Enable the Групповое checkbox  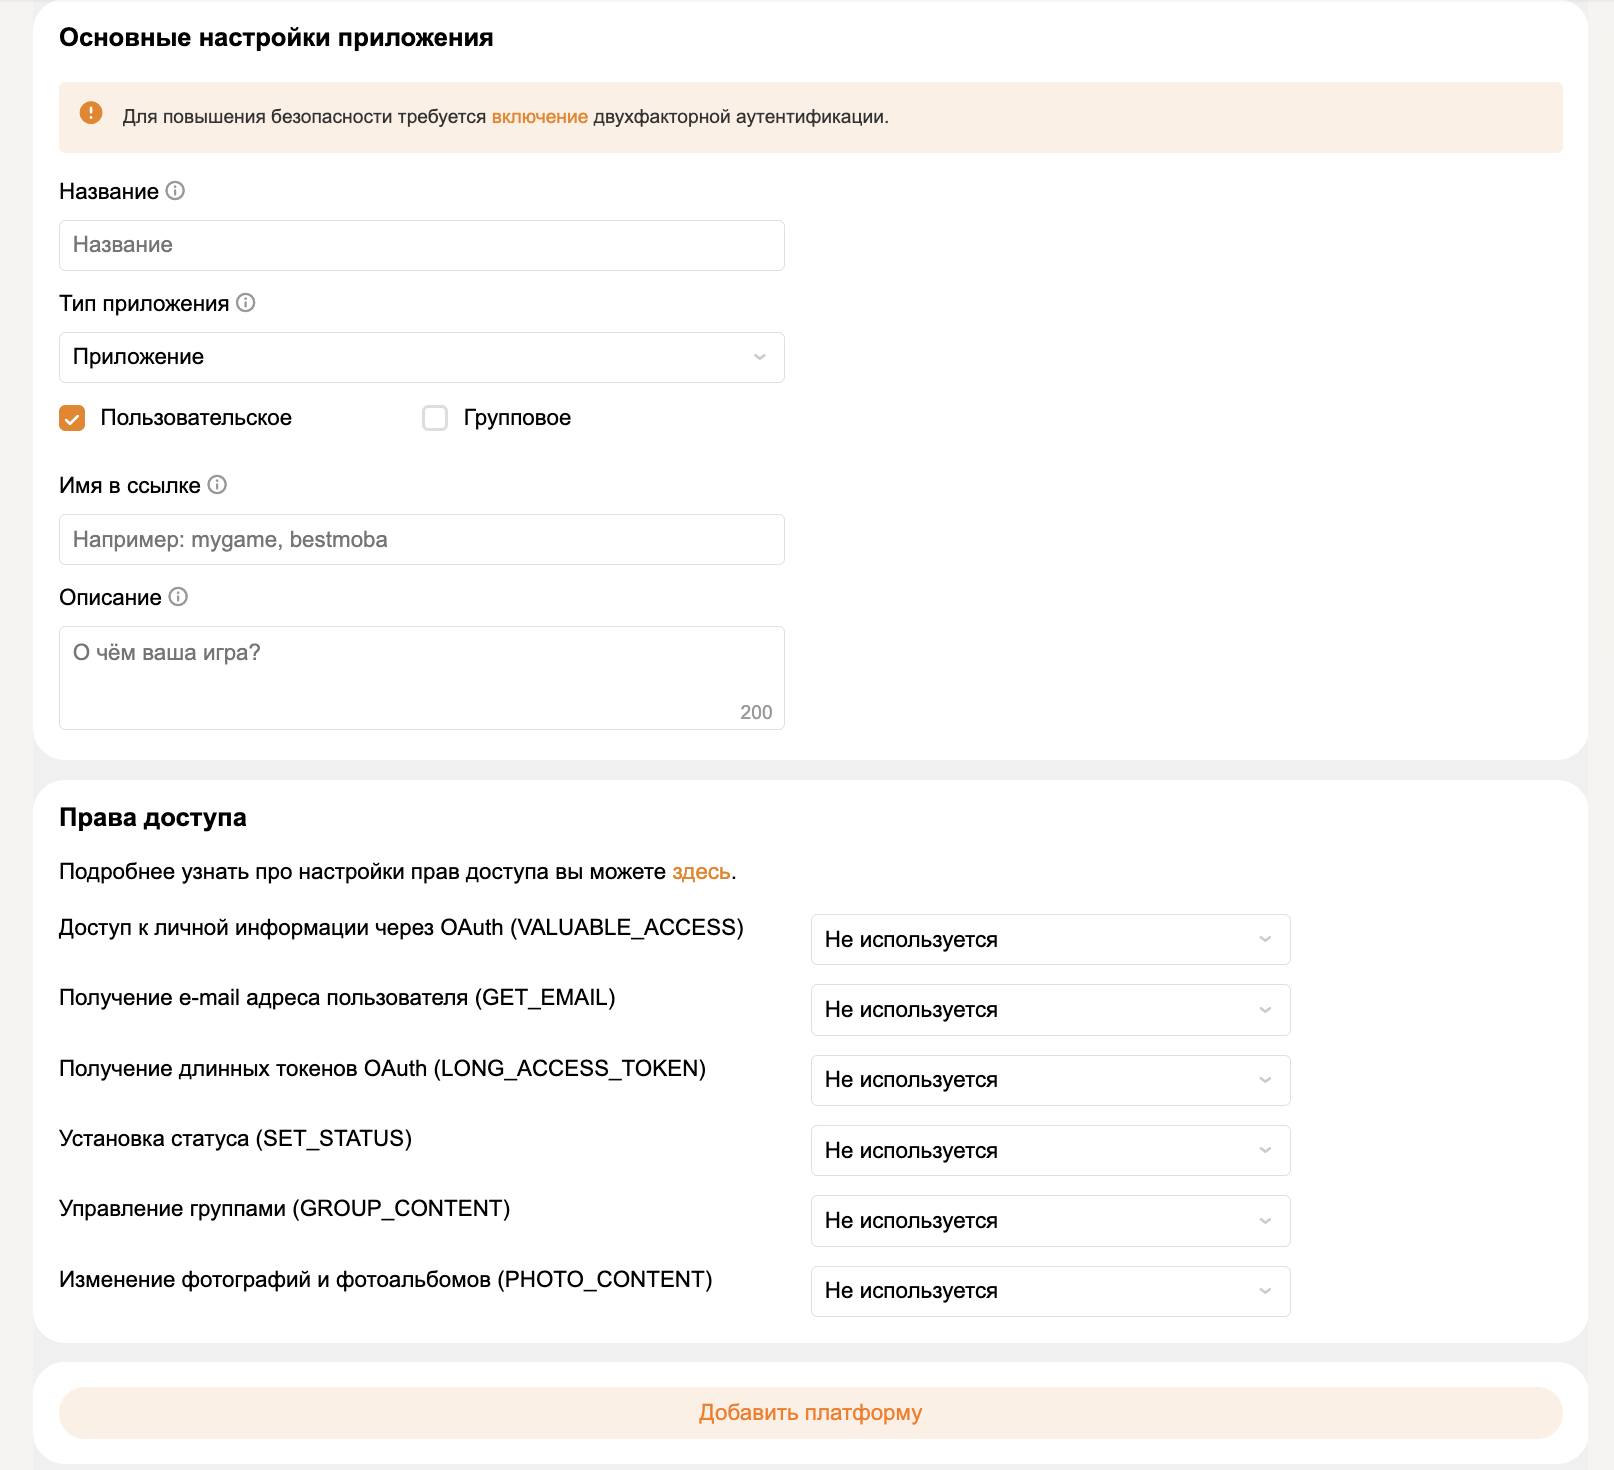435,418
